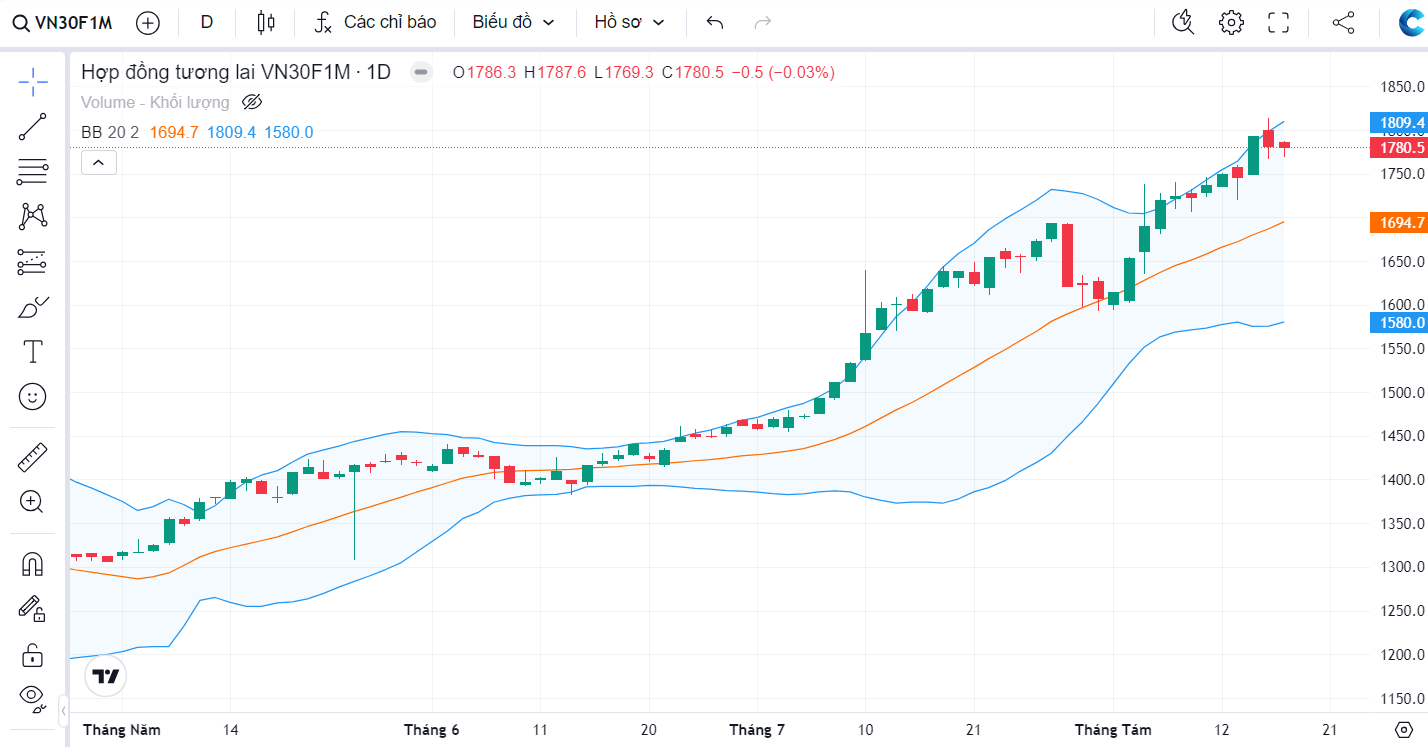Click the orange 1694.7 basis price label
Image resolution: width=1428 pixels, height=747 pixels.
pos(1398,223)
